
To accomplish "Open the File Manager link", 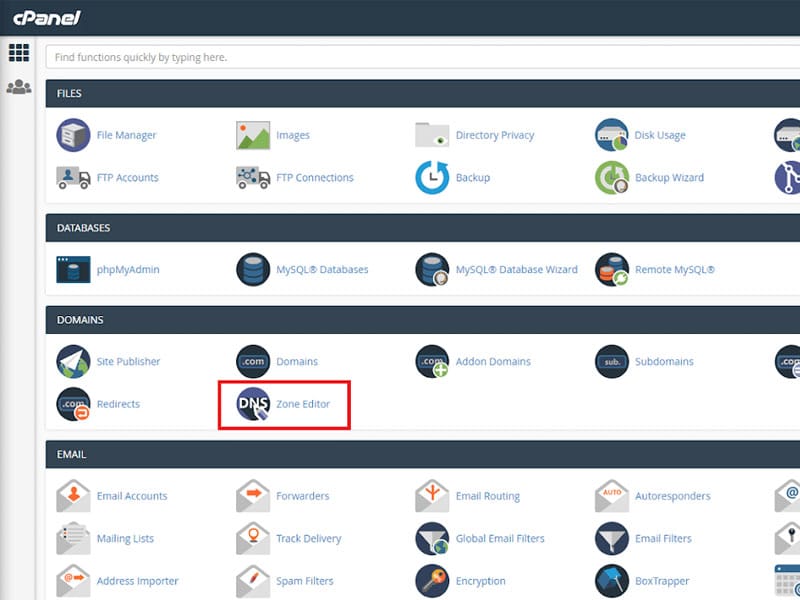I will coord(127,135).
